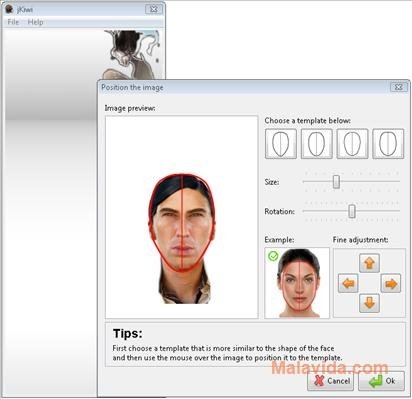
Task: Close the Position the image dialog
Action: point(398,87)
